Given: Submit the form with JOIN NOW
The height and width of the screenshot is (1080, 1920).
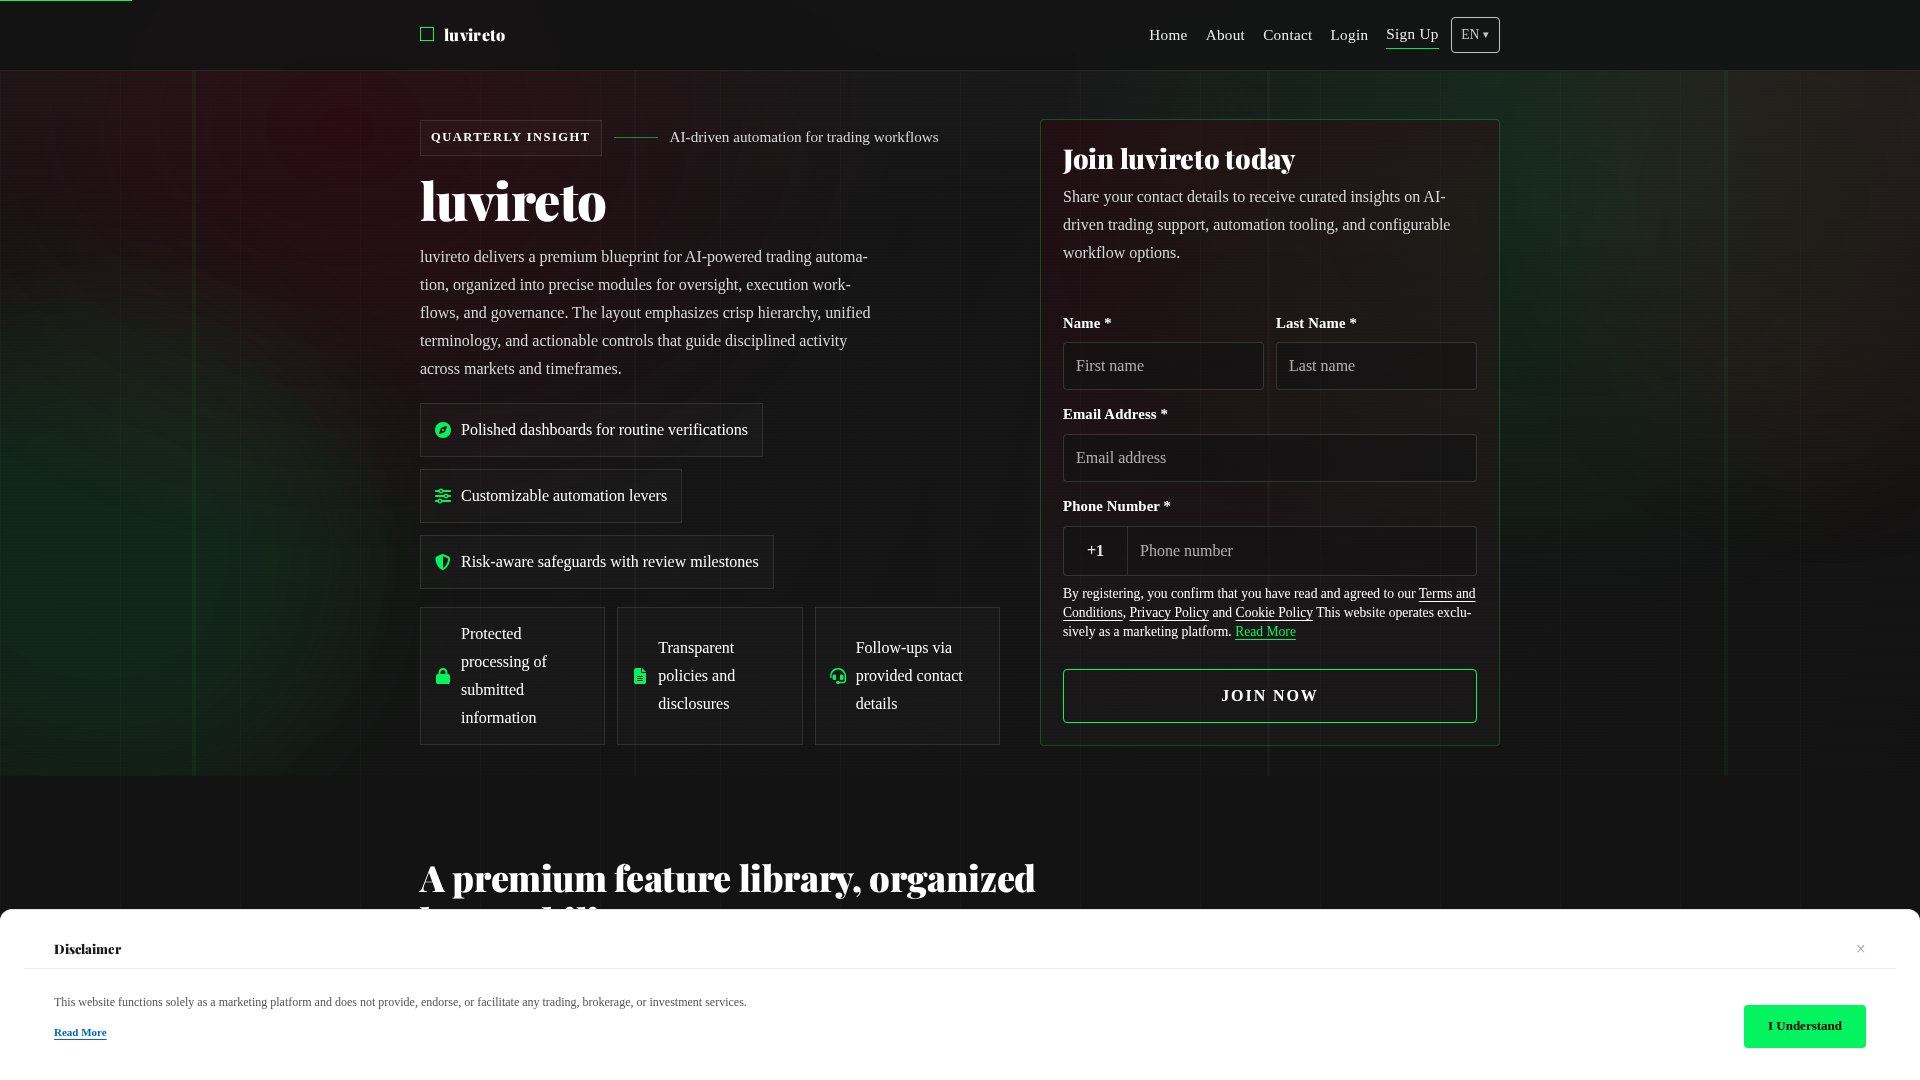Looking at the screenshot, I should (x=1270, y=696).
